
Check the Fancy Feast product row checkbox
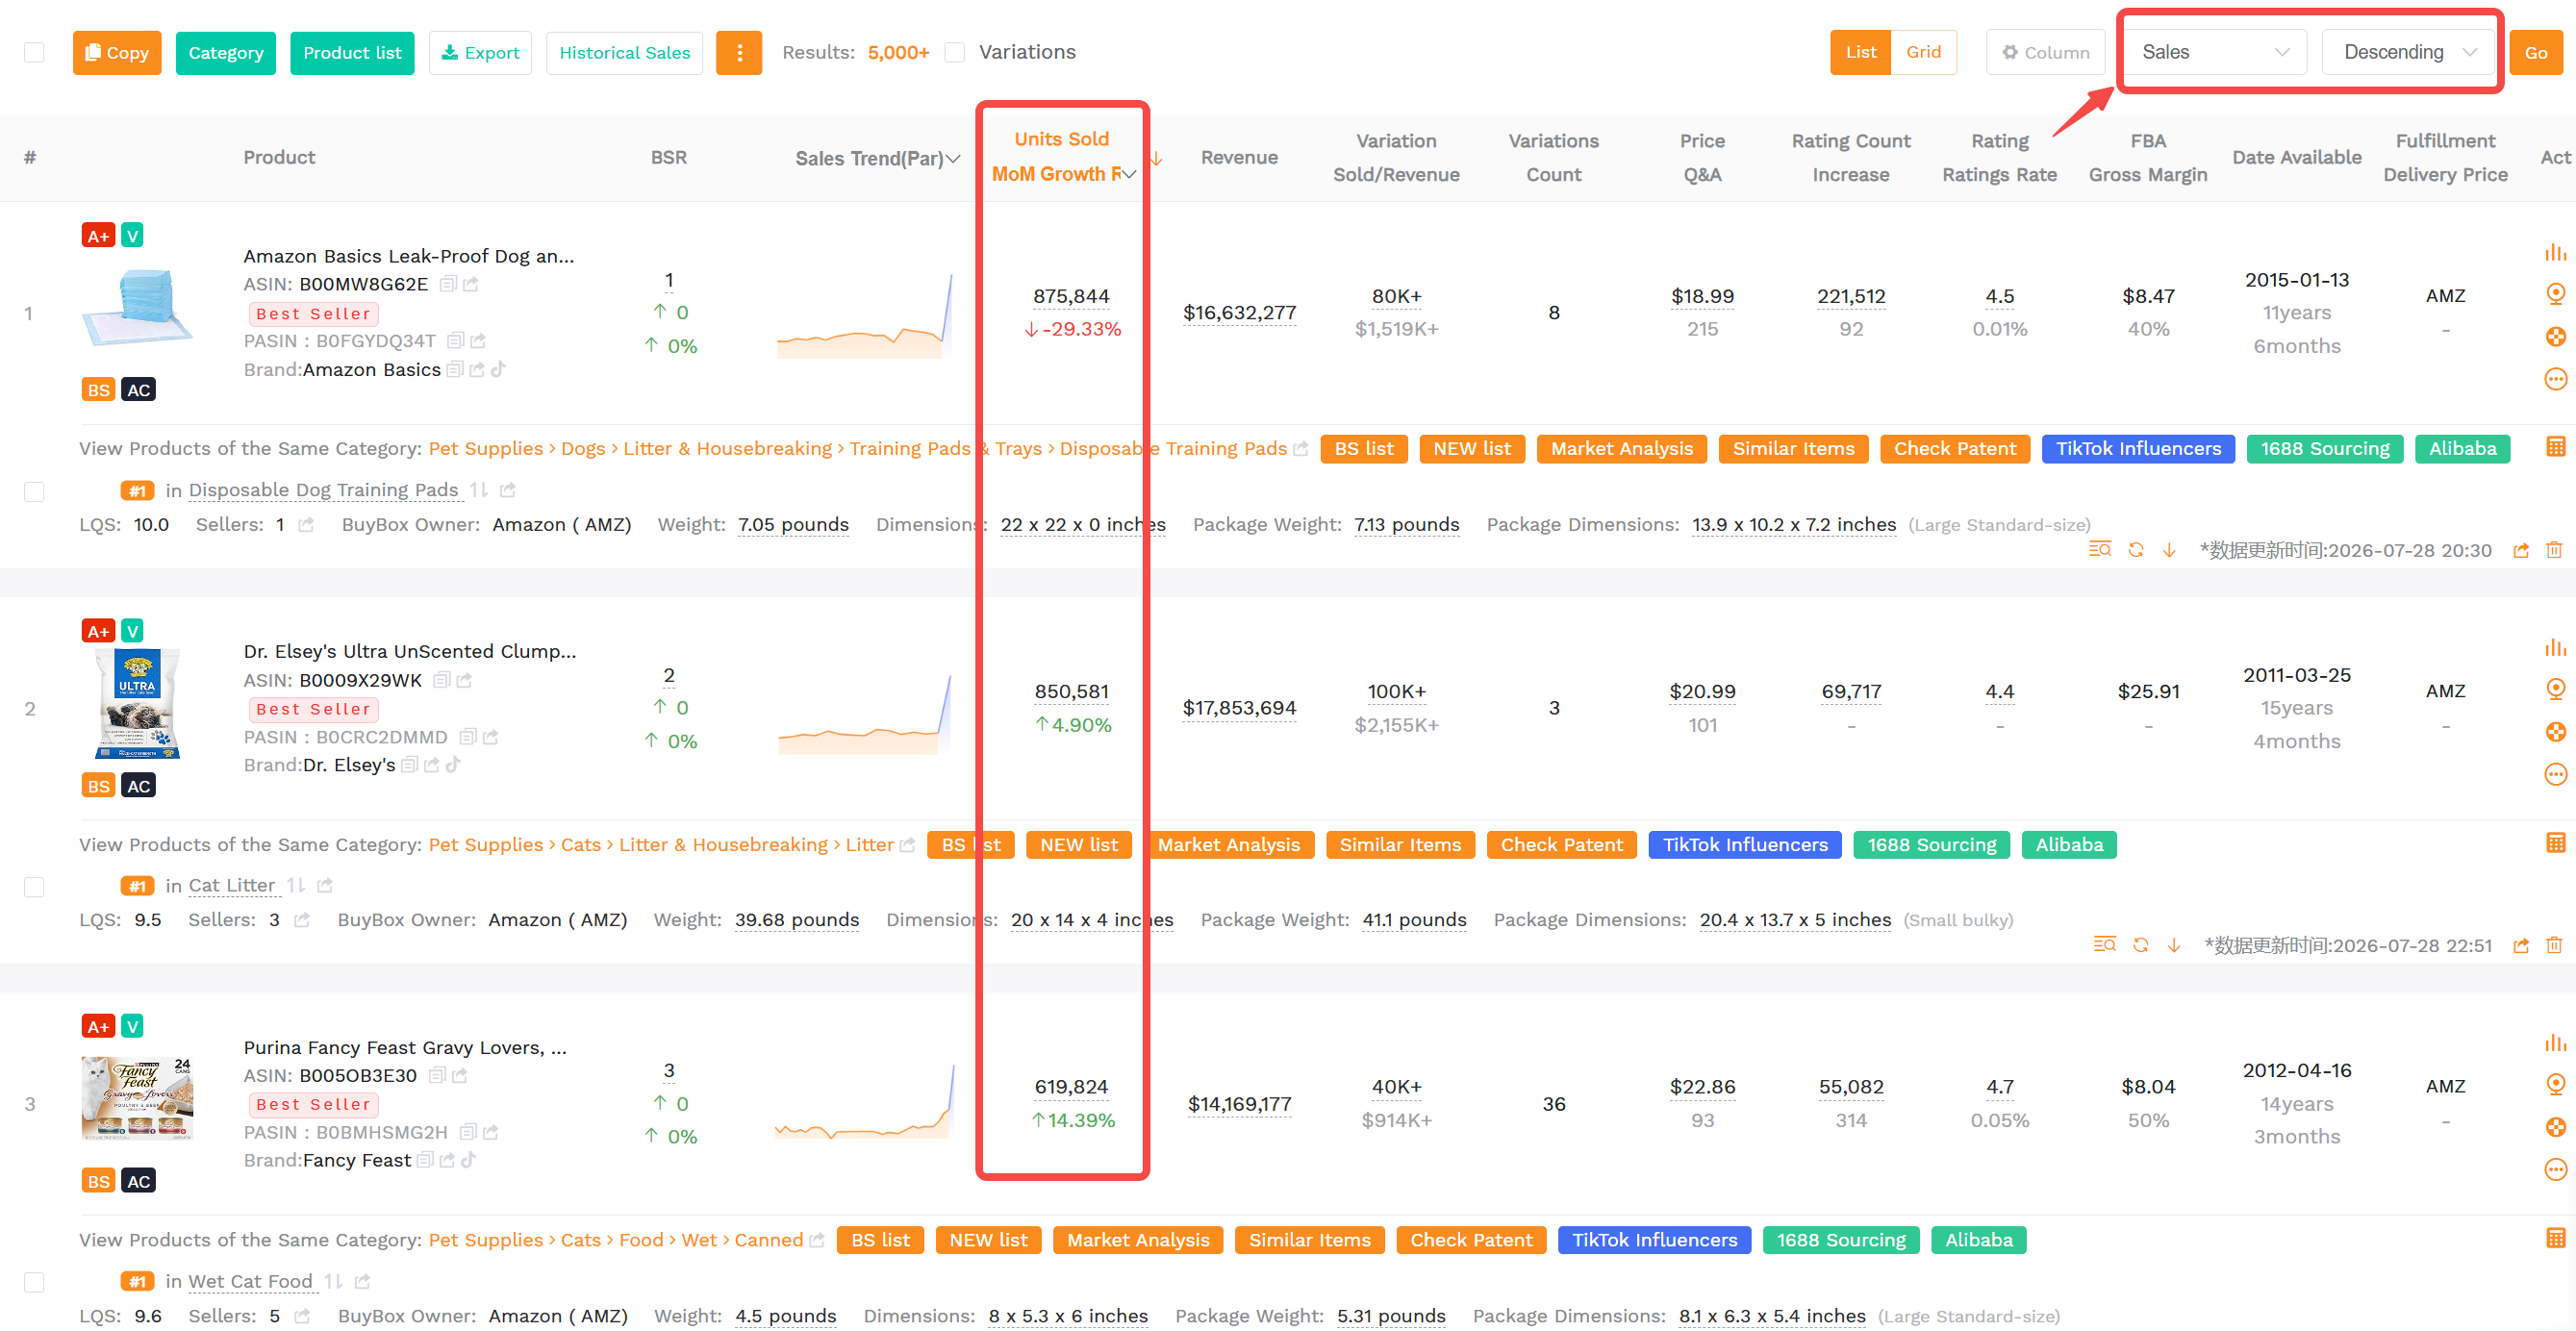34,1282
